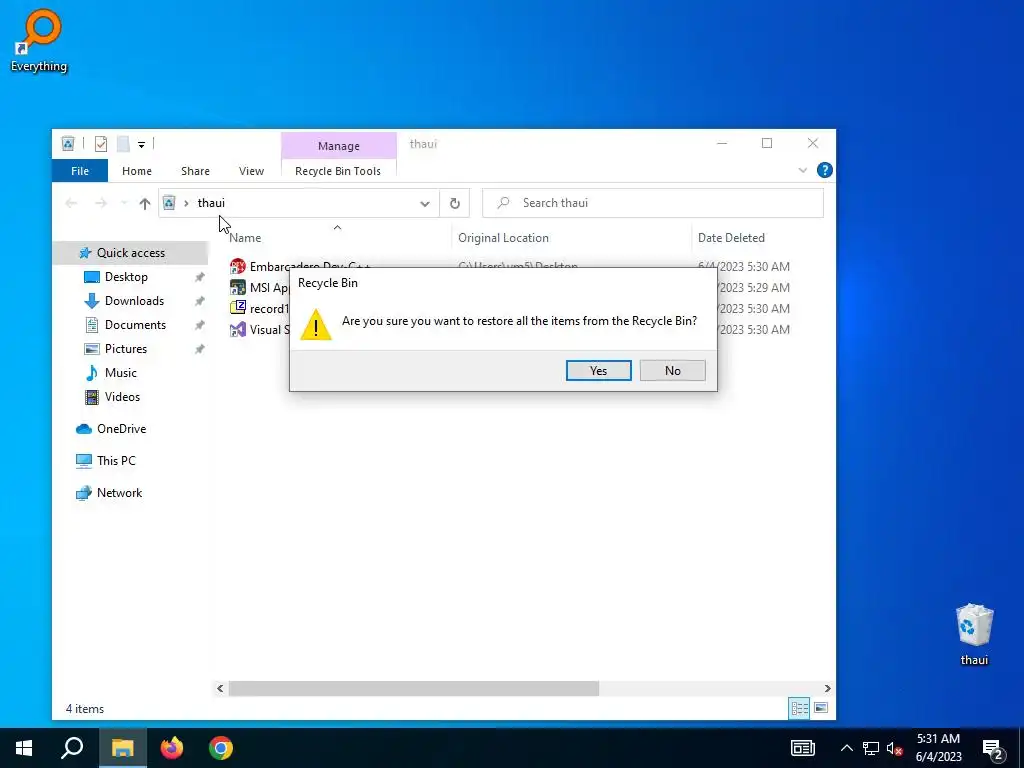The image size is (1024, 768).
Task: Open the taskbar clock and date
Action: pos(938,748)
